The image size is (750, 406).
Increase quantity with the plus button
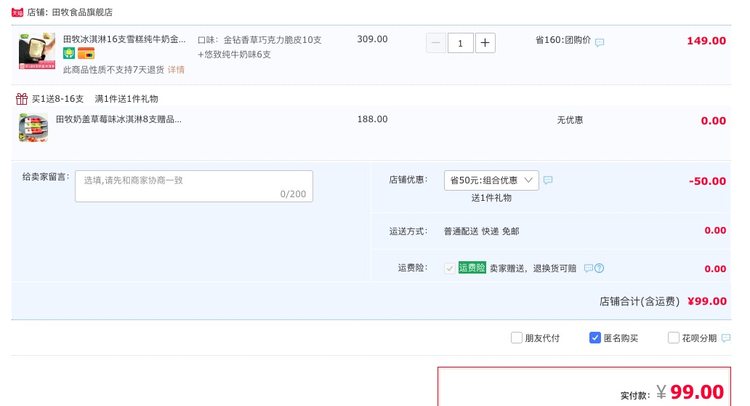point(485,43)
